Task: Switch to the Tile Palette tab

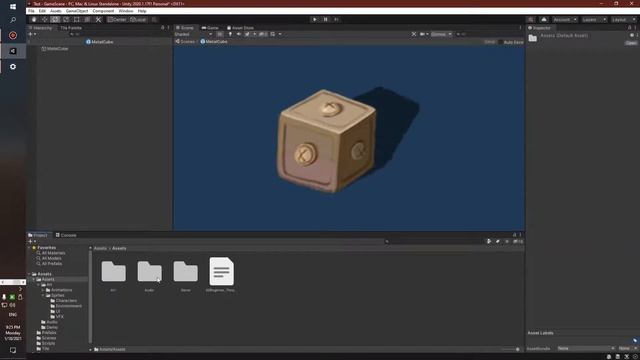Action: (x=71, y=28)
